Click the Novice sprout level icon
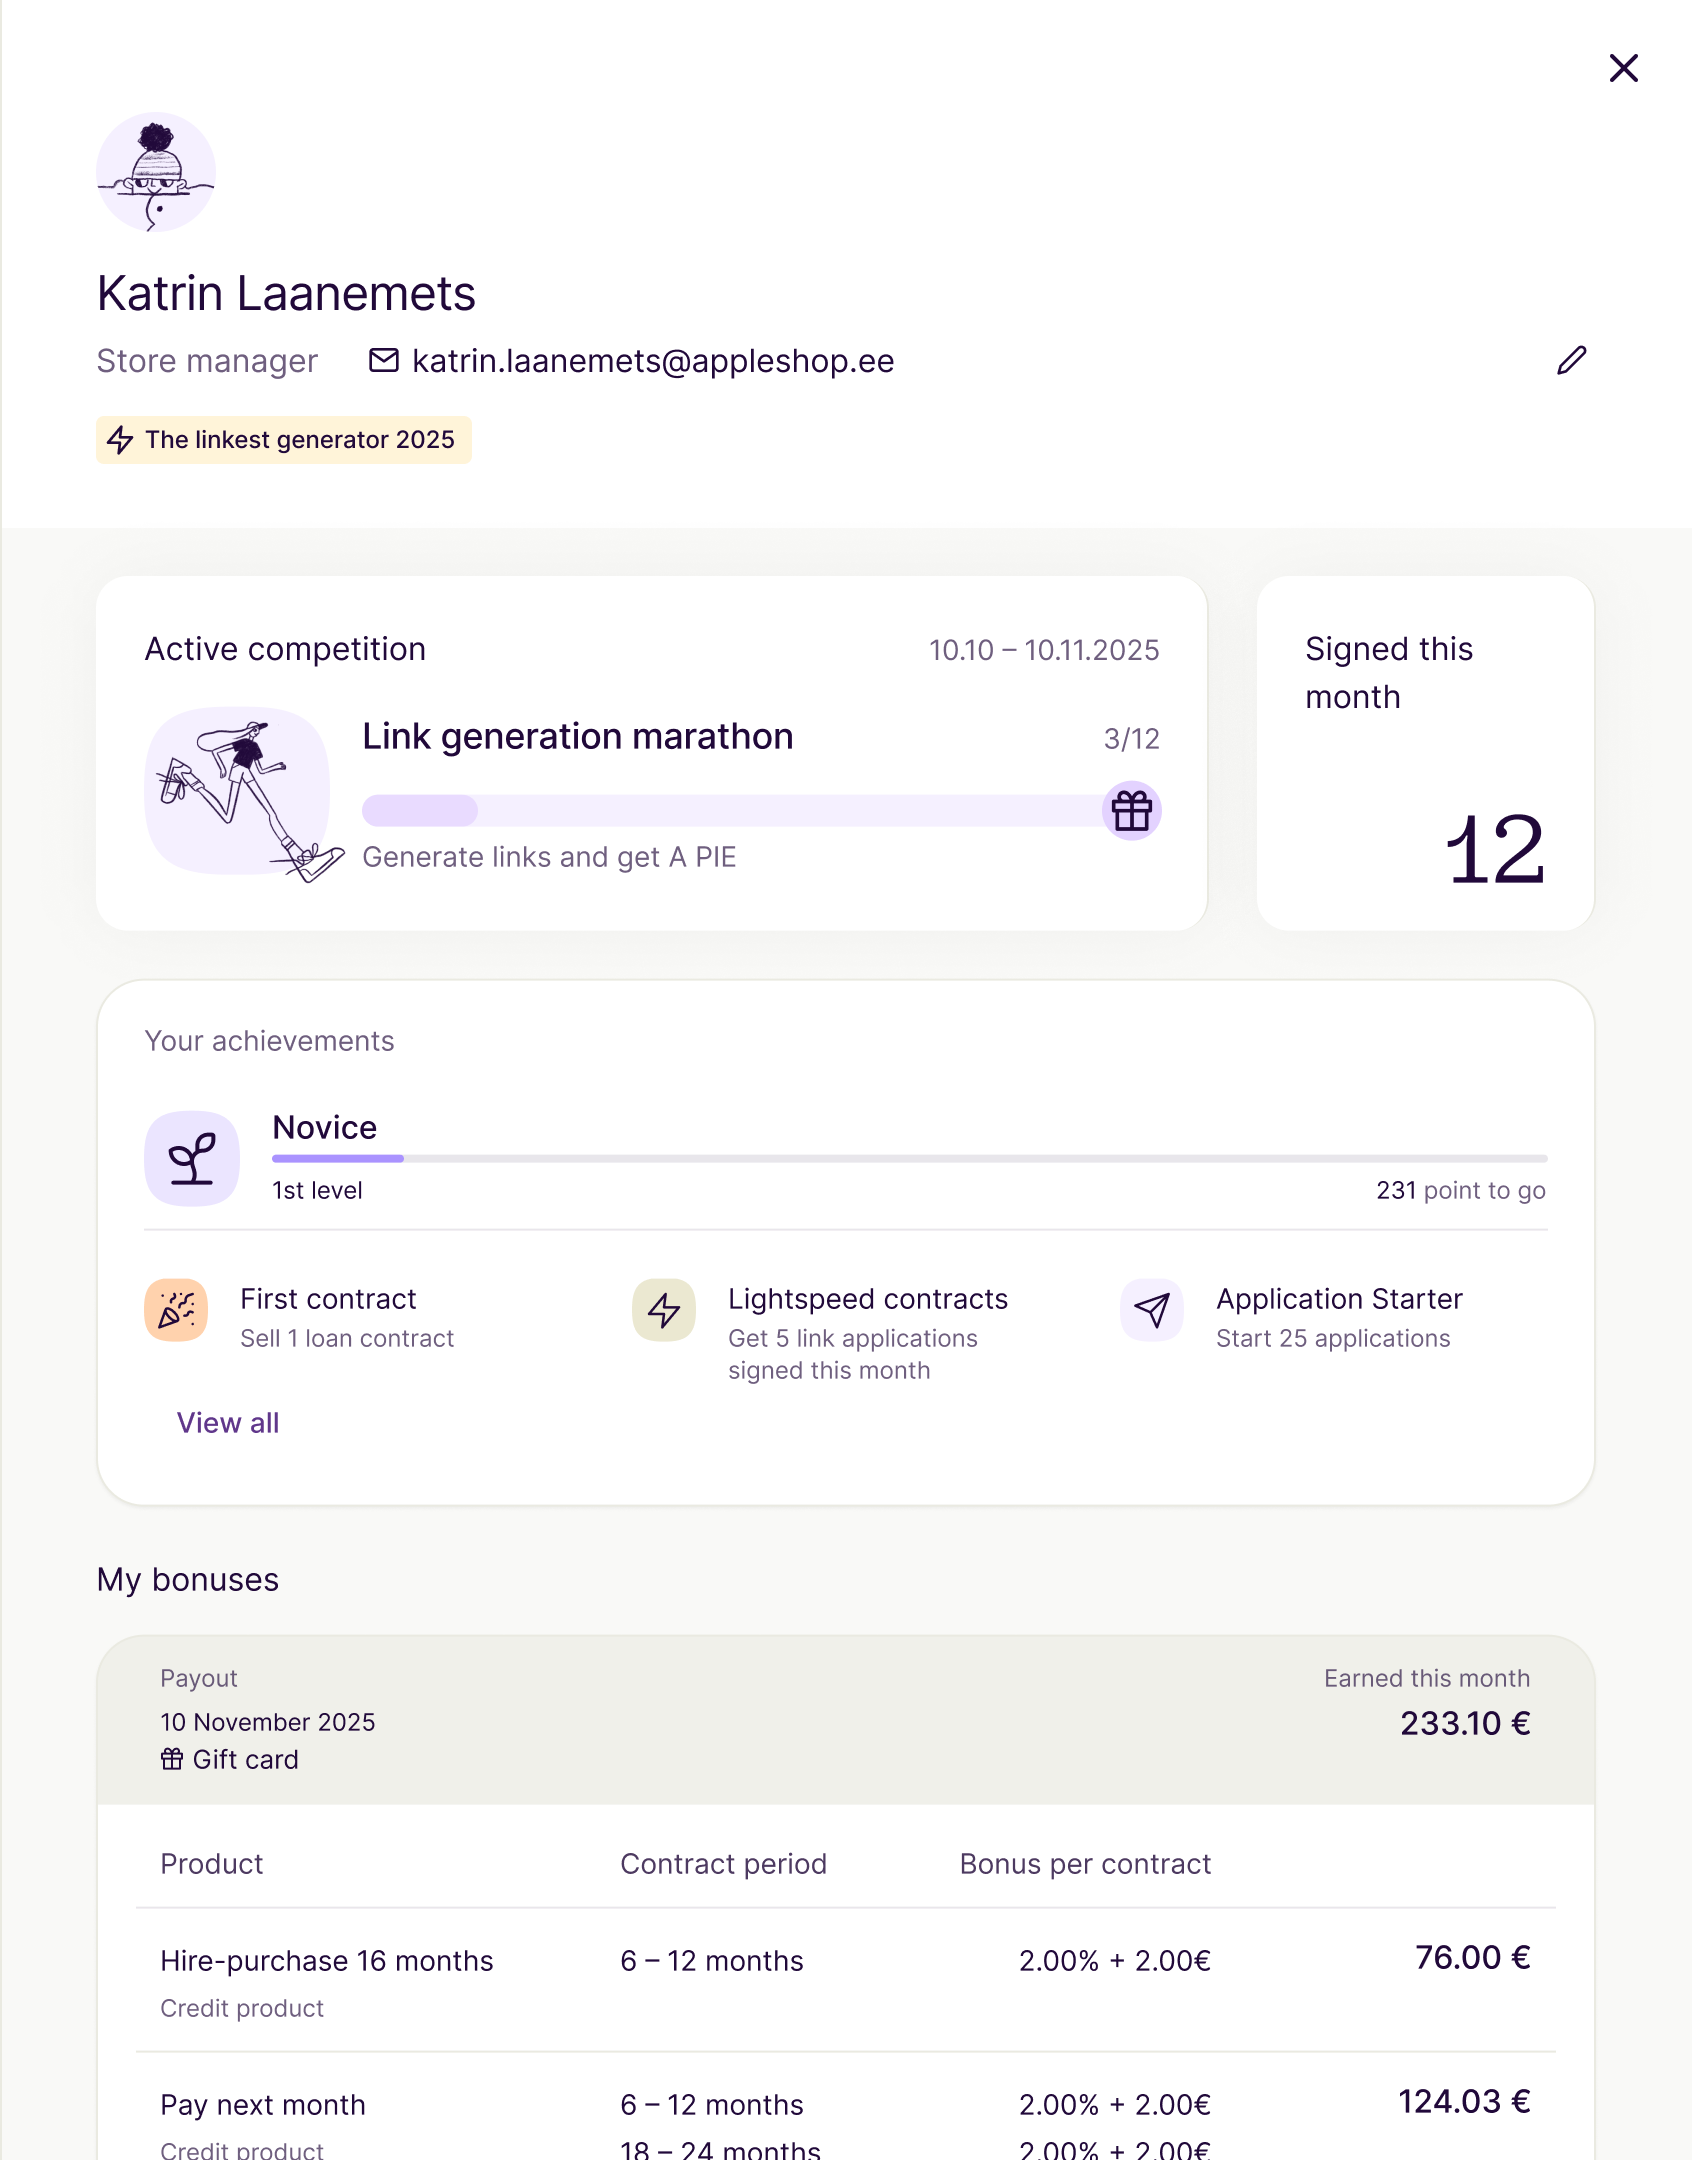This screenshot has width=1692, height=2160. (192, 1158)
